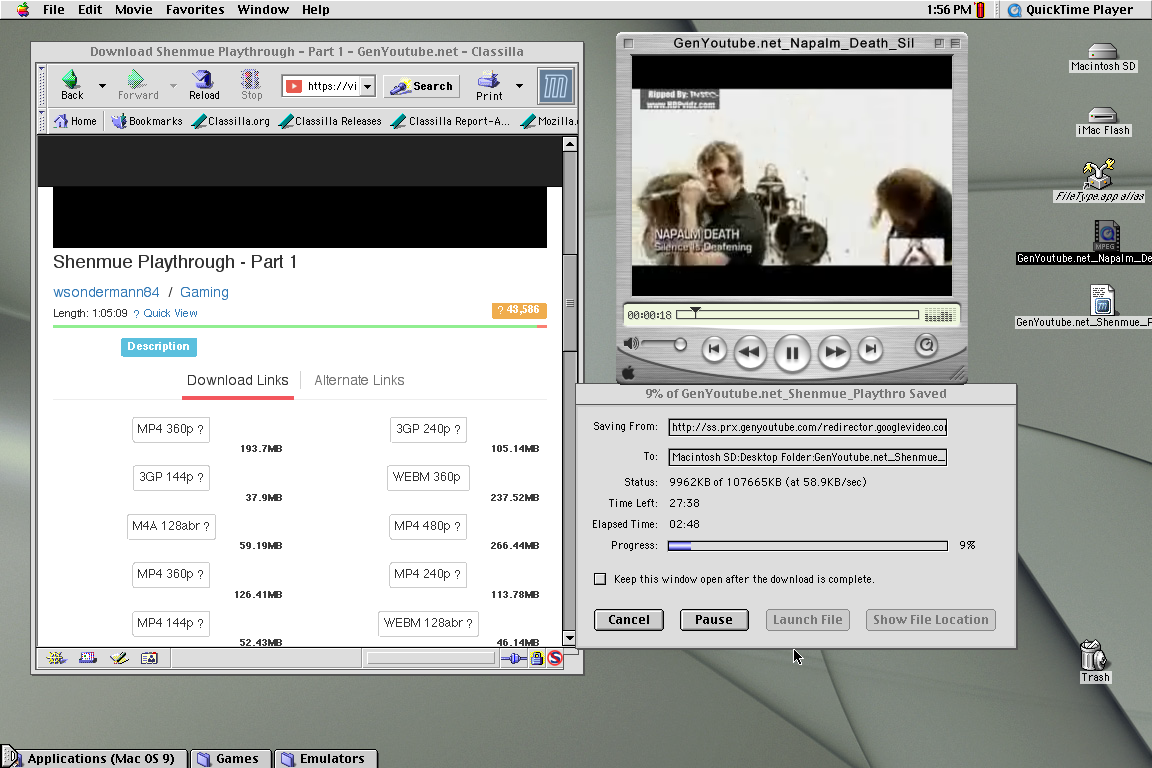Open the Forward history dropdown arrow
The width and height of the screenshot is (1152, 768).
pos(173,86)
